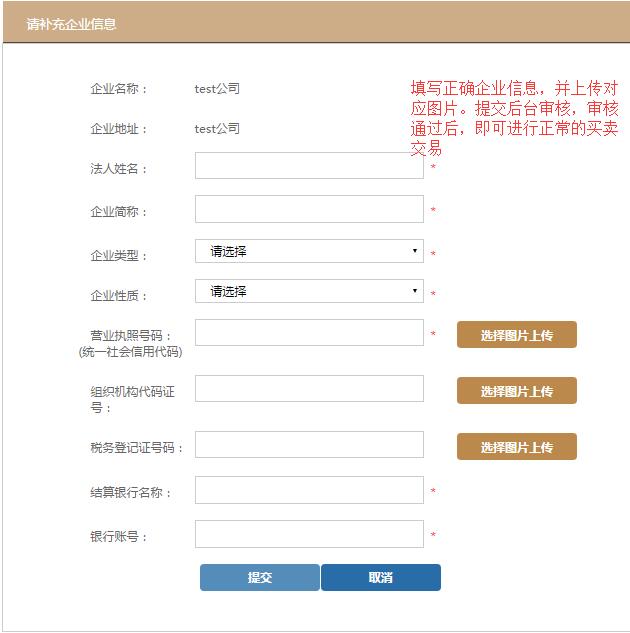Click the 企业类型 dropdown arrow

[415, 251]
